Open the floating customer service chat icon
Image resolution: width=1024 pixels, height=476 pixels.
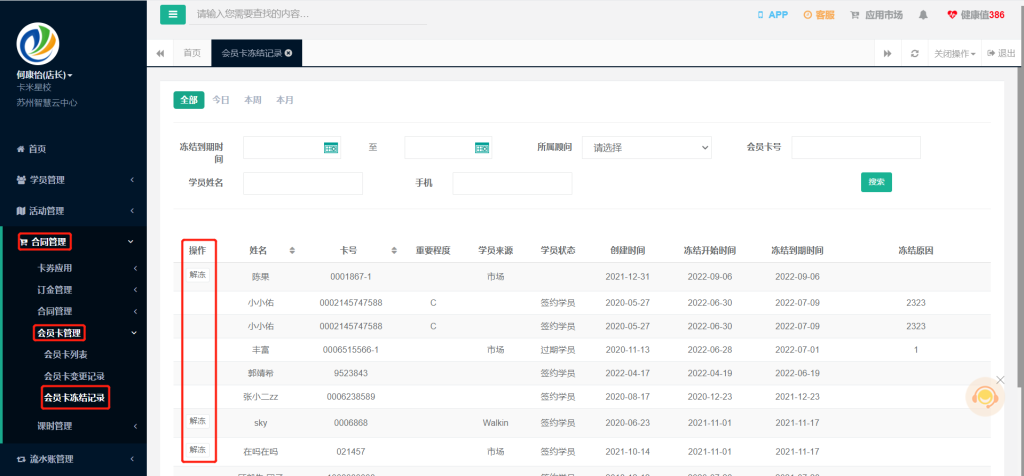point(985,396)
